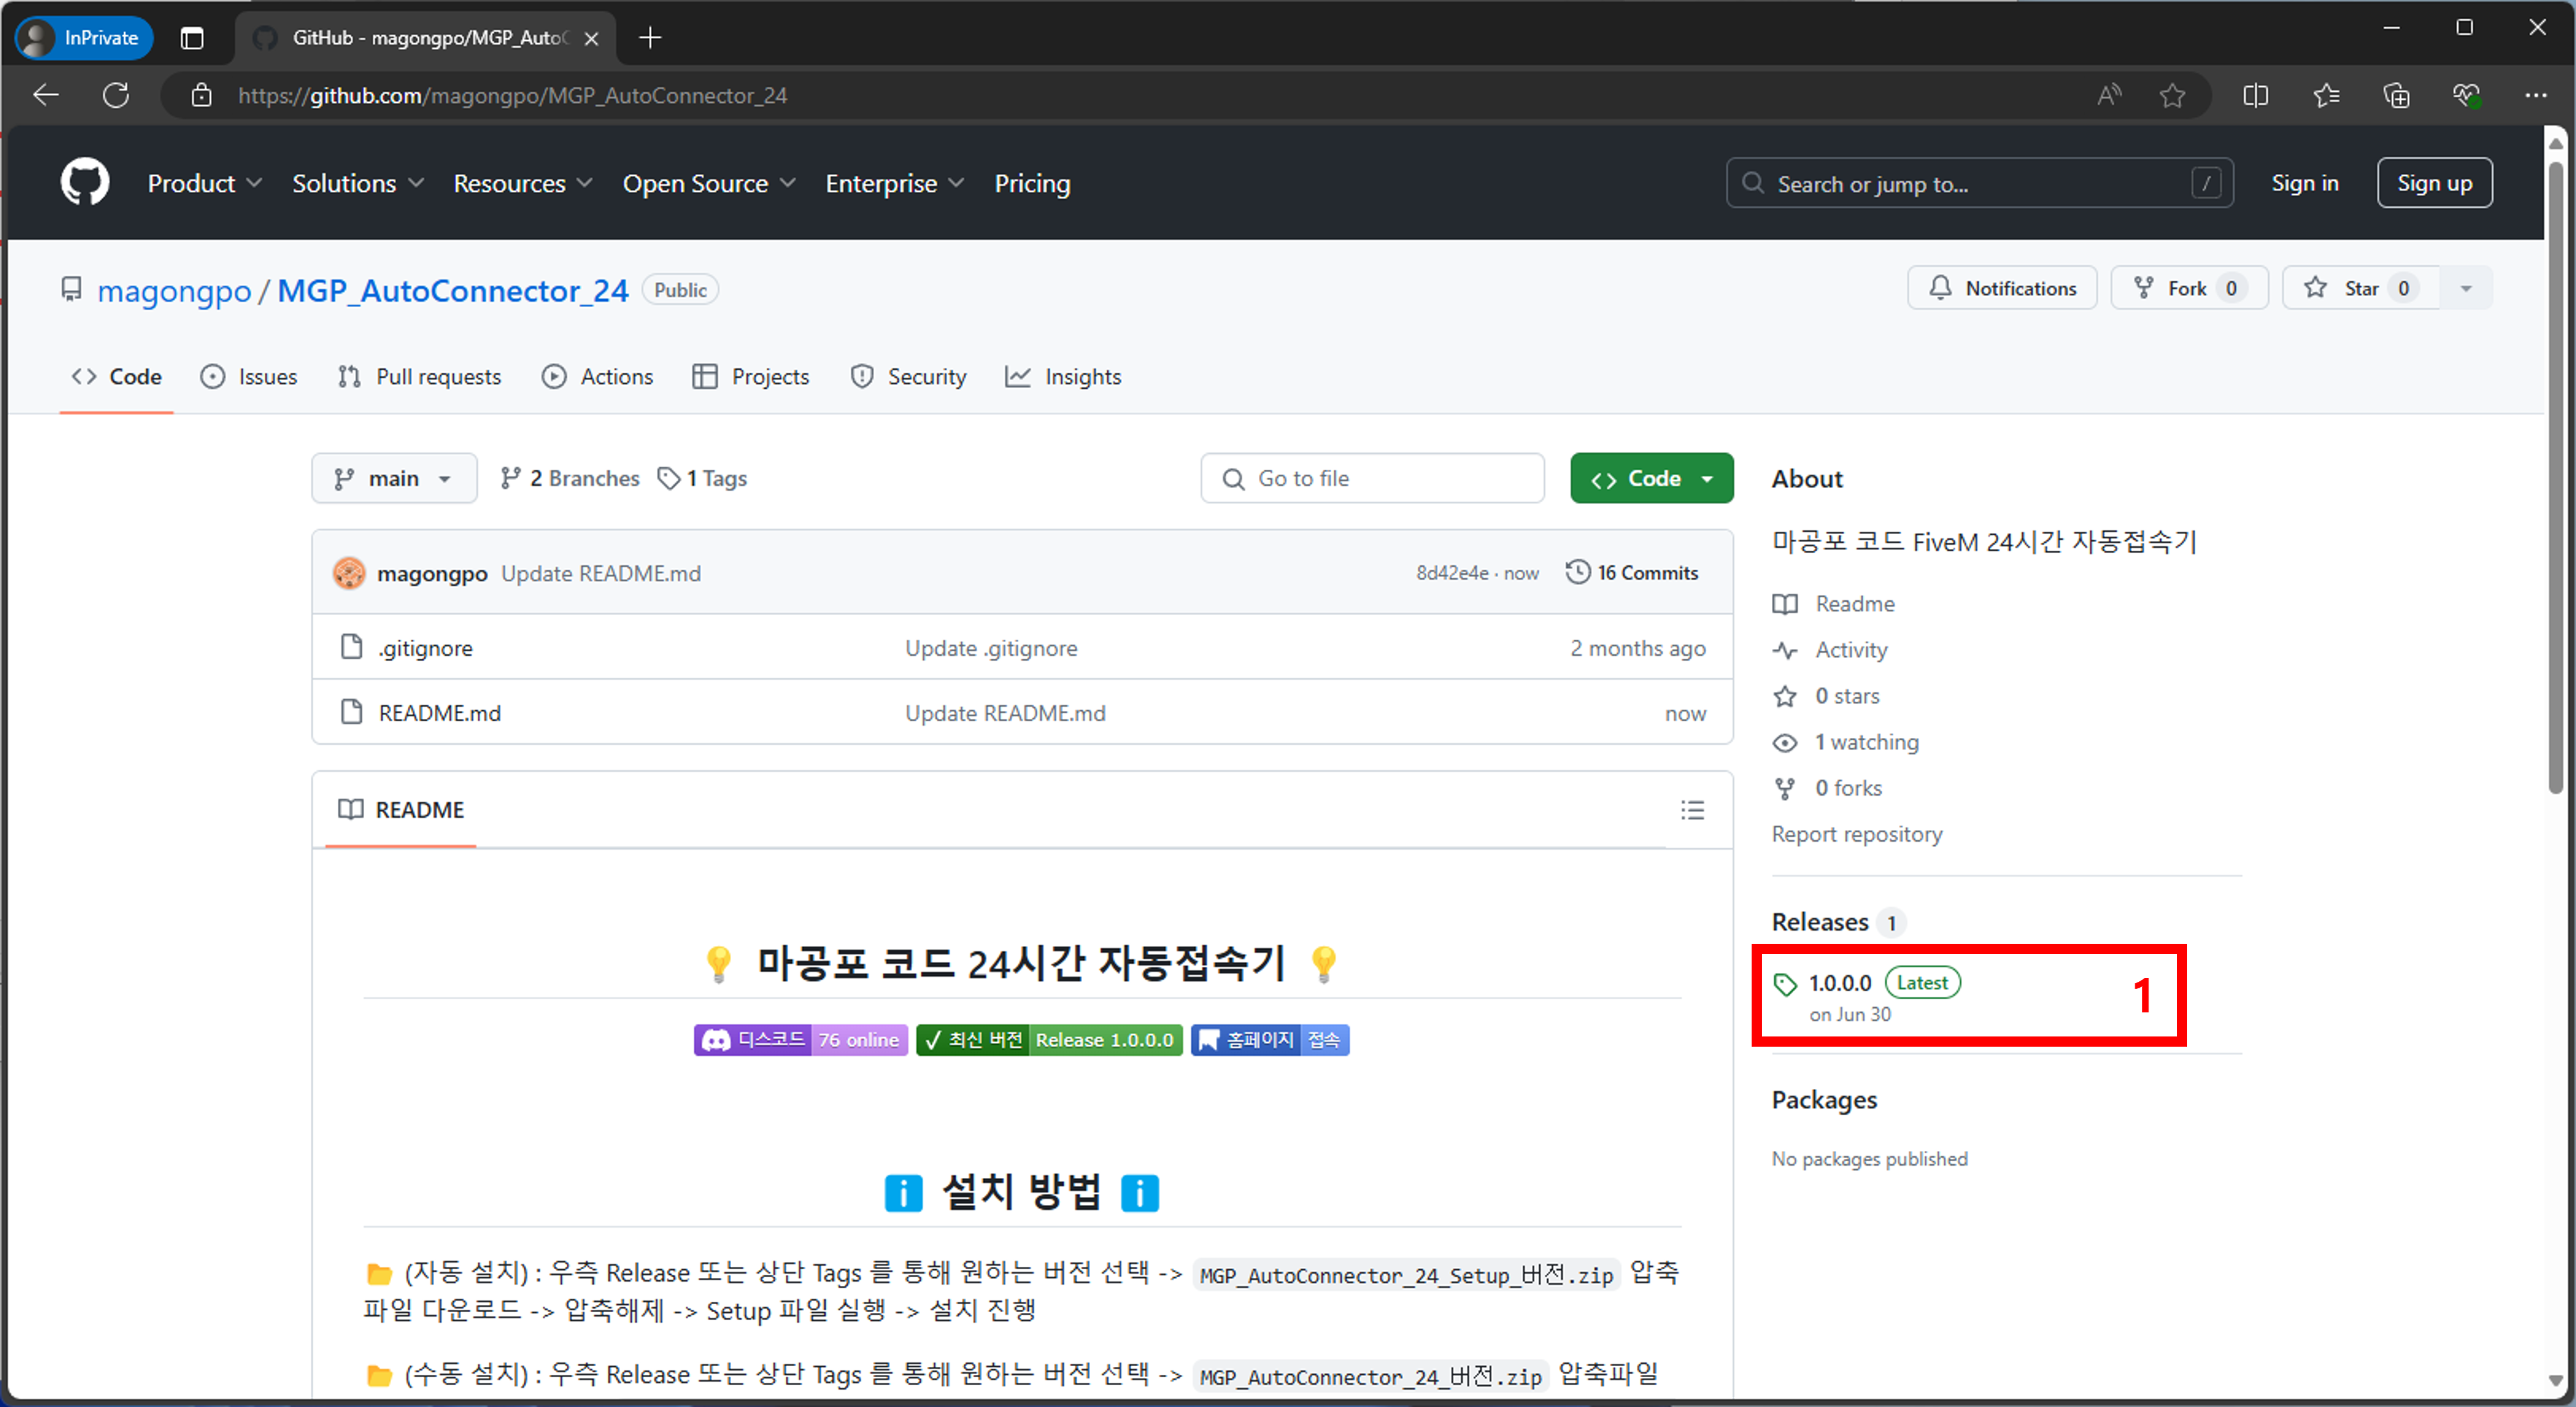Click the browser address bar URL
This screenshot has width=2576, height=1407.
(513, 95)
